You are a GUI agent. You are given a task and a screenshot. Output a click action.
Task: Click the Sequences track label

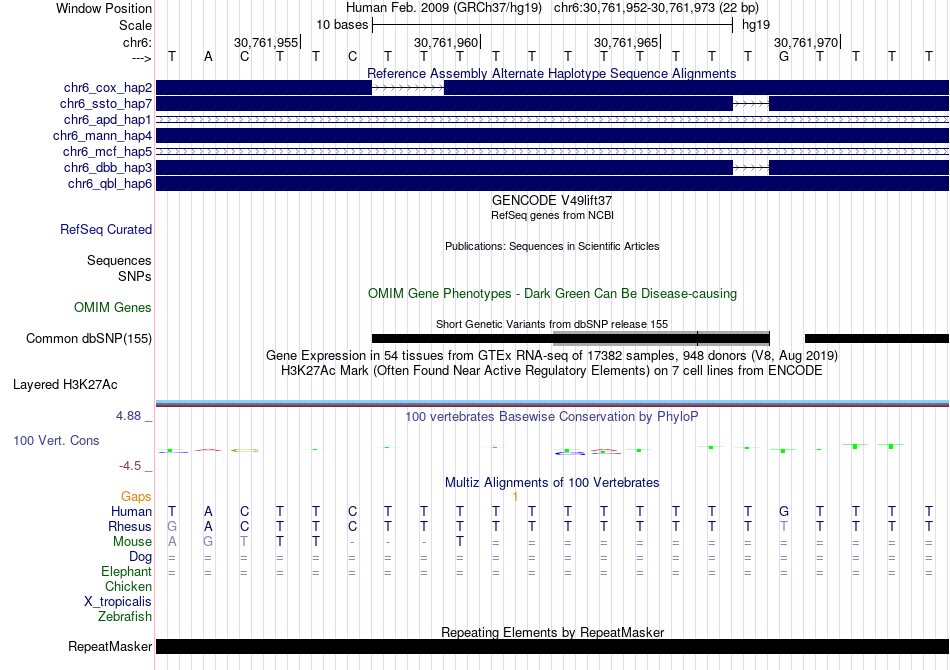pyautogui.click(x=119, y=260)
